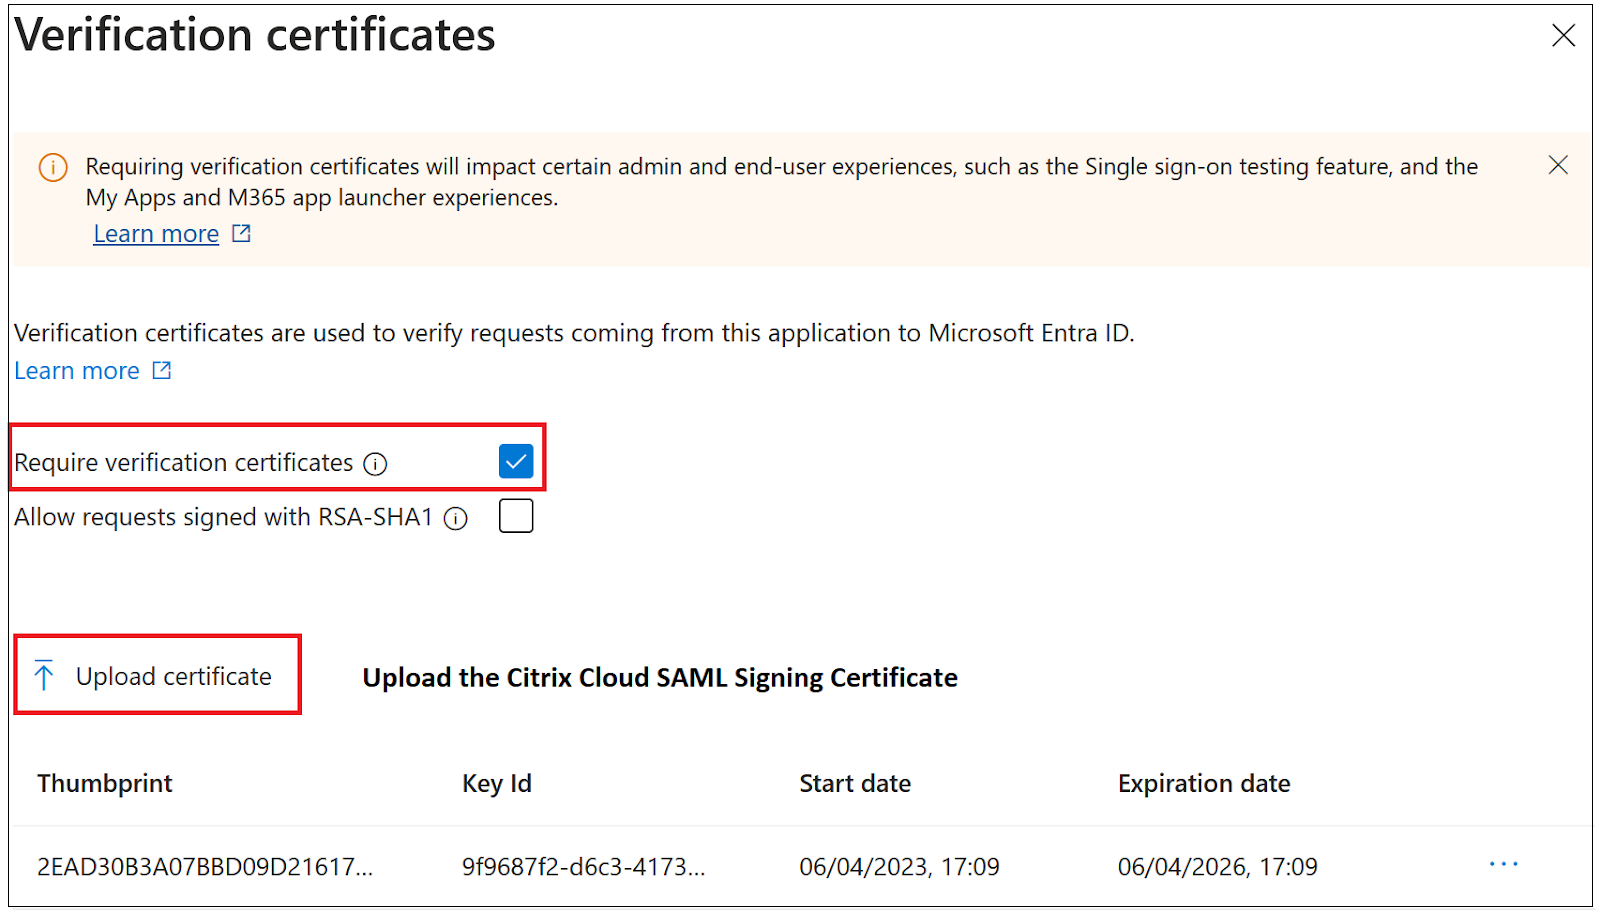
Task: Open the banner's underlined Learn more link
Action: (x=156, y=234)
